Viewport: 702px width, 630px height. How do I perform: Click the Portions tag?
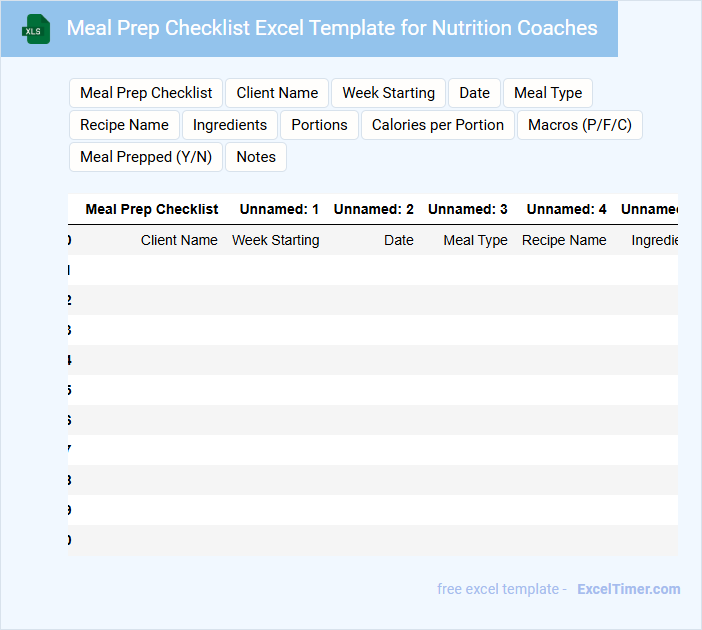tap(319, 125)
